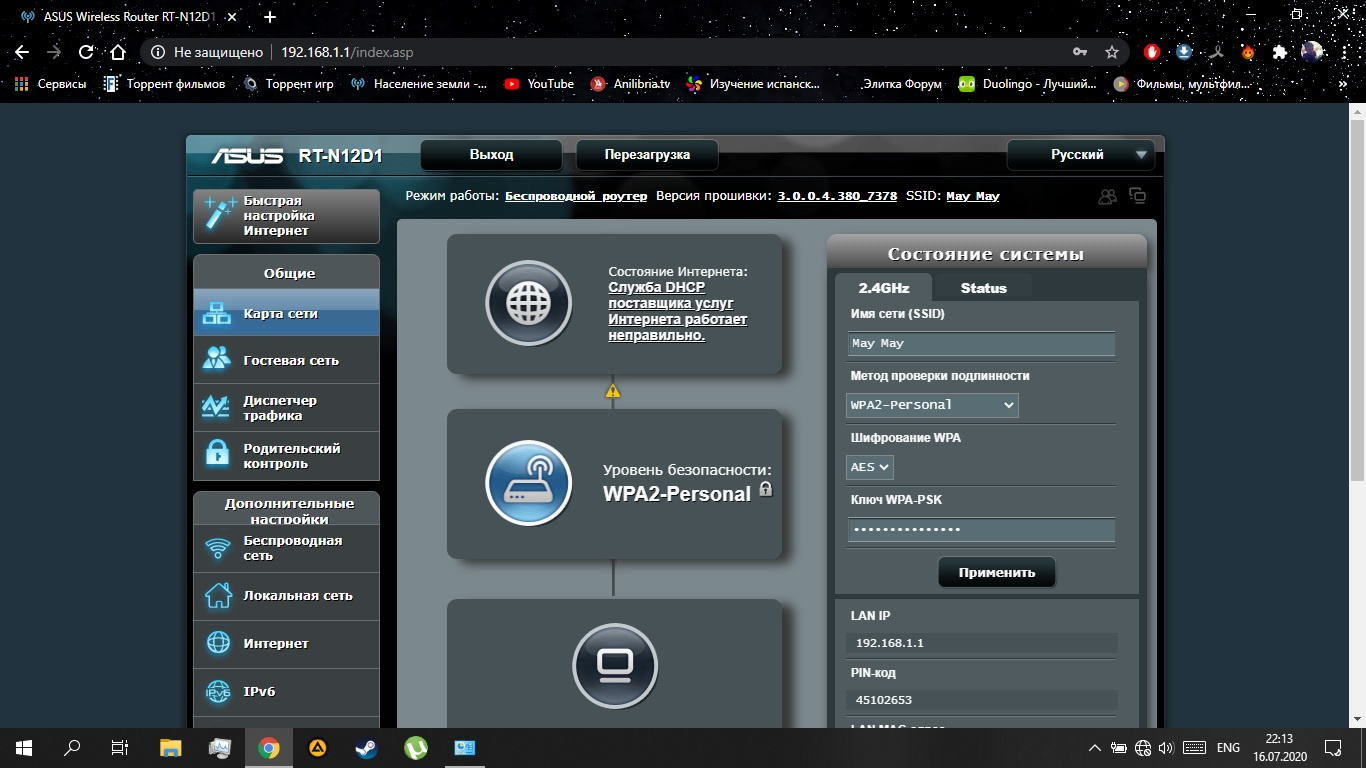
Task: Open the Duolingo bookmark
Action: point(1028,84)
